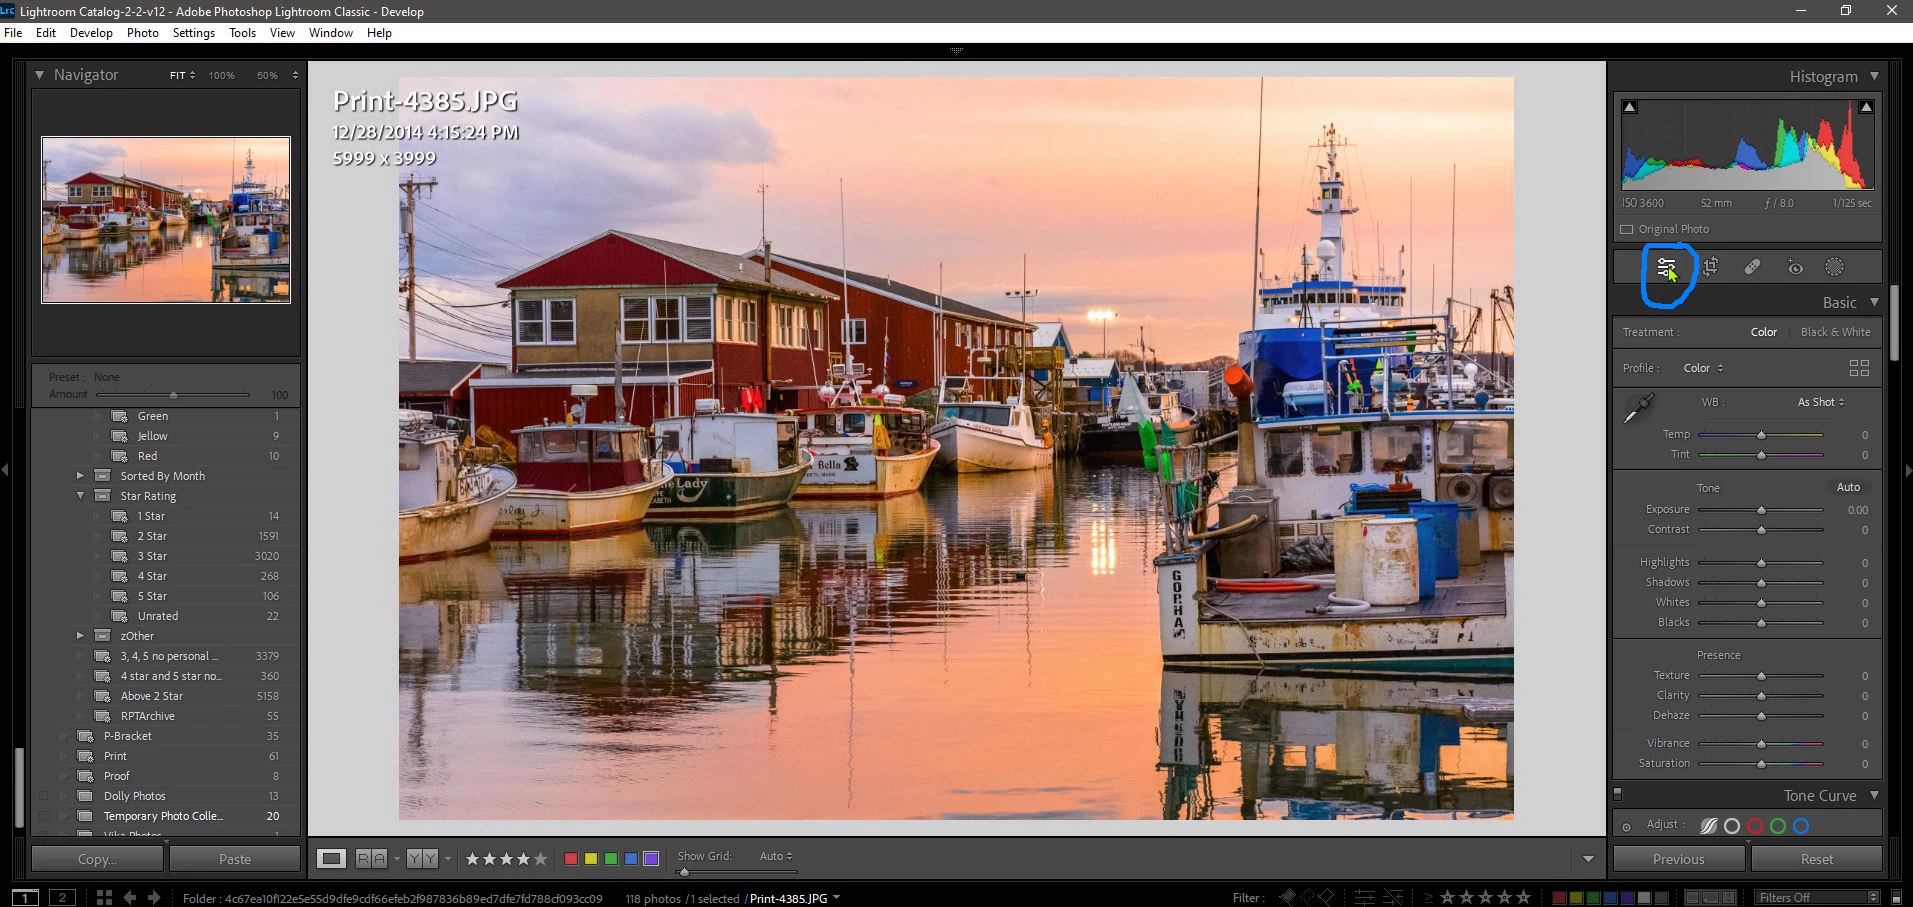Select main window display button 1

coord(25,897)
